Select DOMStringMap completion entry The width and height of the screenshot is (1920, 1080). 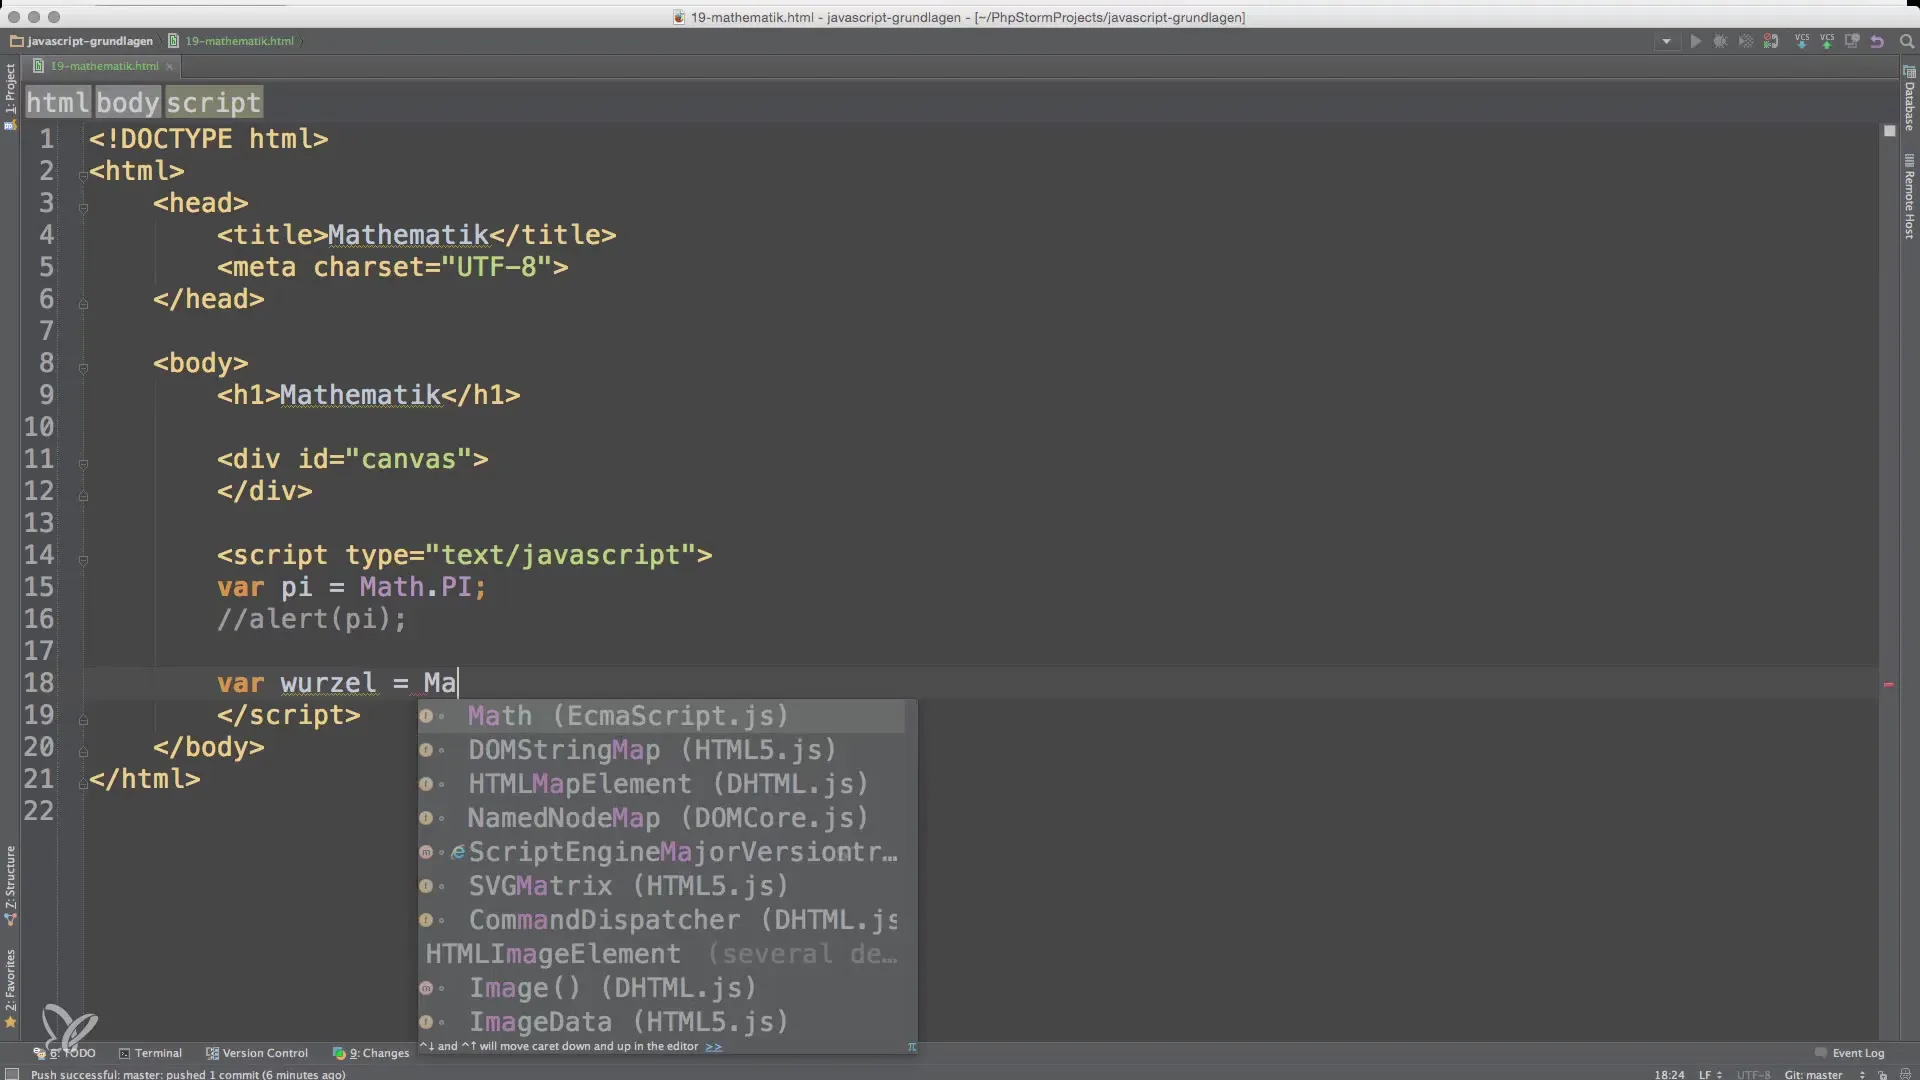(661, 750)
